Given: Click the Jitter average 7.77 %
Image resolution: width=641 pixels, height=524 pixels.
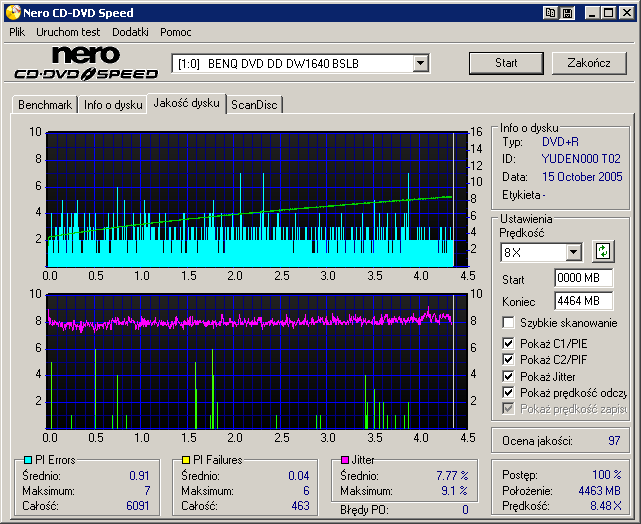Looking at the screenshot, I should click(452, 476).
